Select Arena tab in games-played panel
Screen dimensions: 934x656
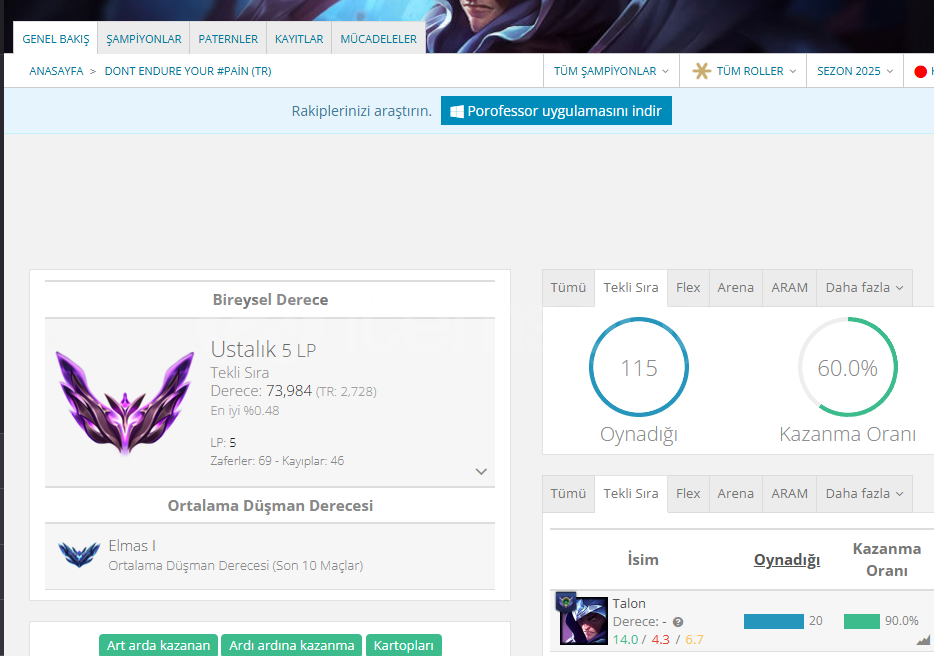(x=736, y=287)
